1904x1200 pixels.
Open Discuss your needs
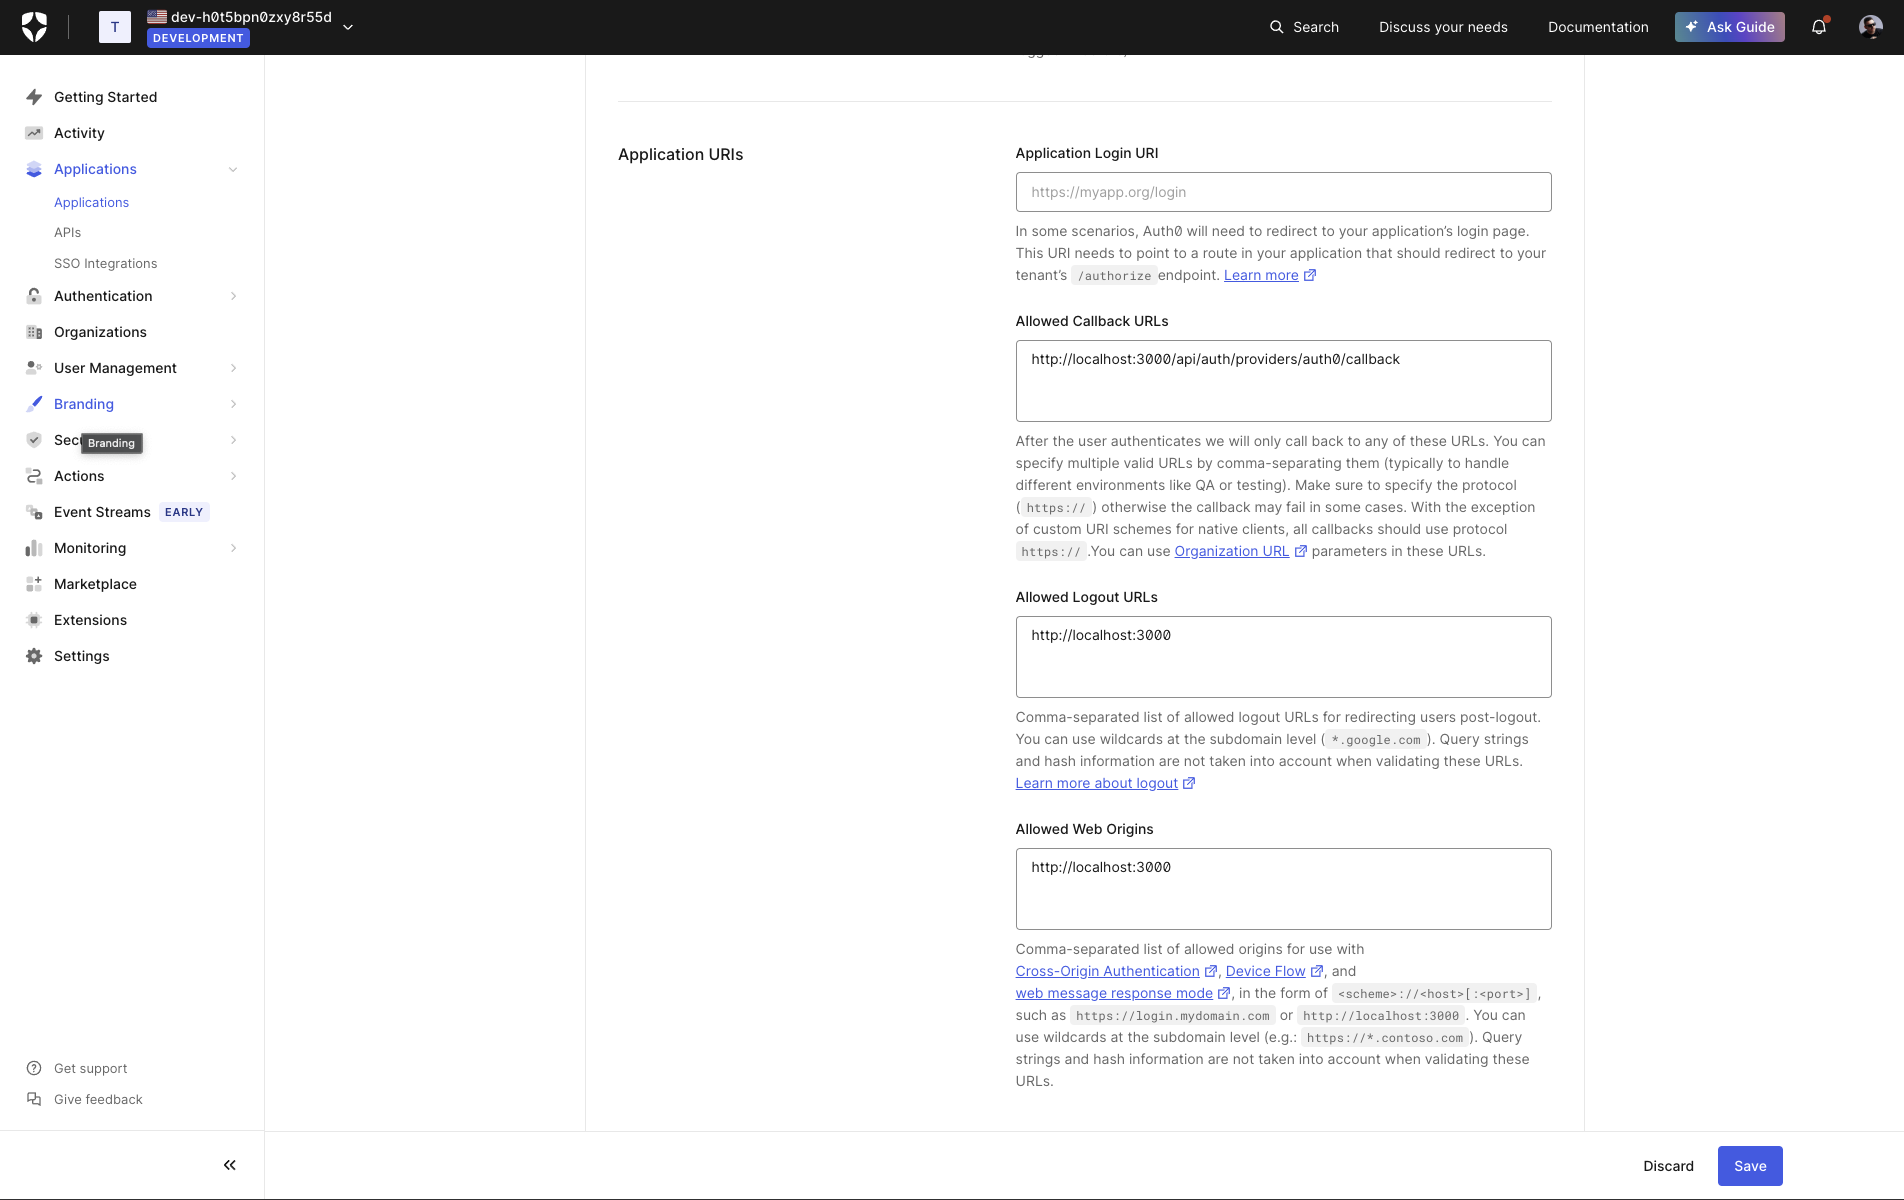pos(1443,27)
